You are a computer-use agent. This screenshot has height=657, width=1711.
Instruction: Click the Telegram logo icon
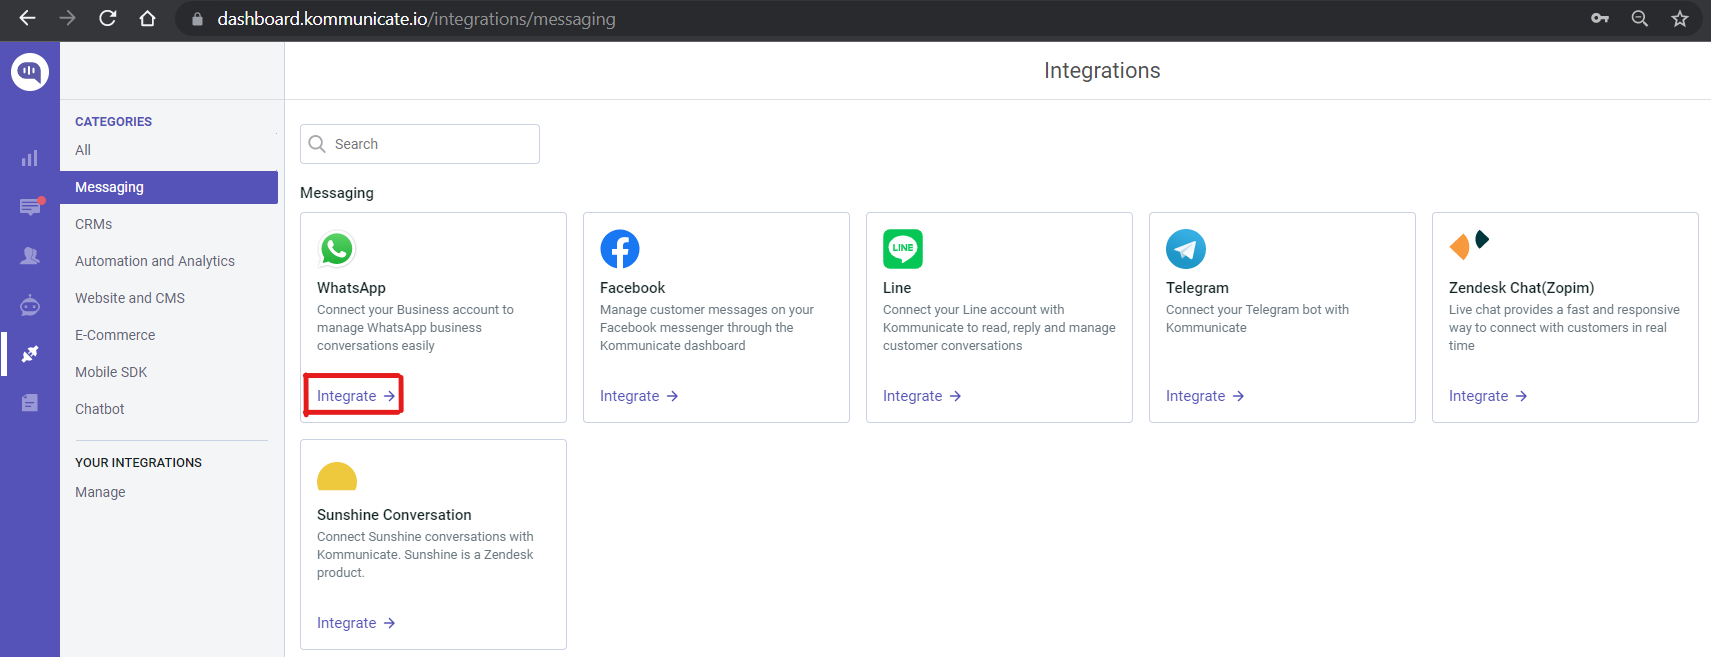(x=1186, y=249)
